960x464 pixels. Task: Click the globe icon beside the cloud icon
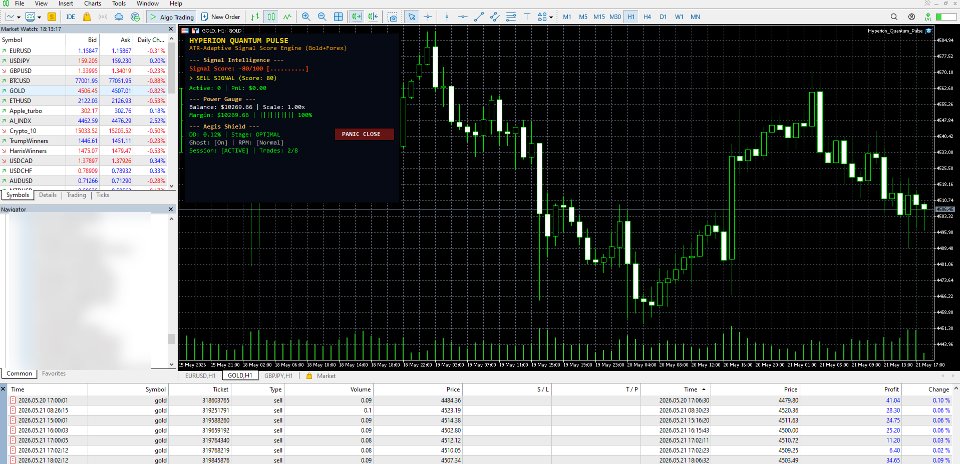click(135, 17)
